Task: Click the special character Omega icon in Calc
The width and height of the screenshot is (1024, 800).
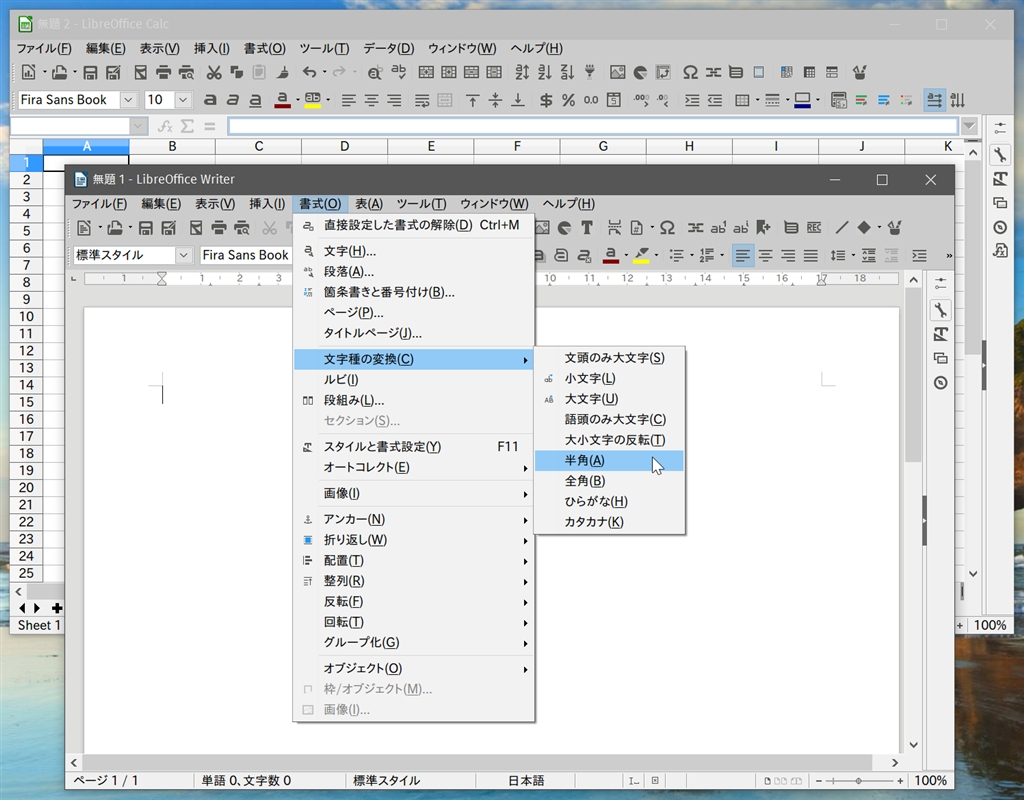Action: [690, 72]
